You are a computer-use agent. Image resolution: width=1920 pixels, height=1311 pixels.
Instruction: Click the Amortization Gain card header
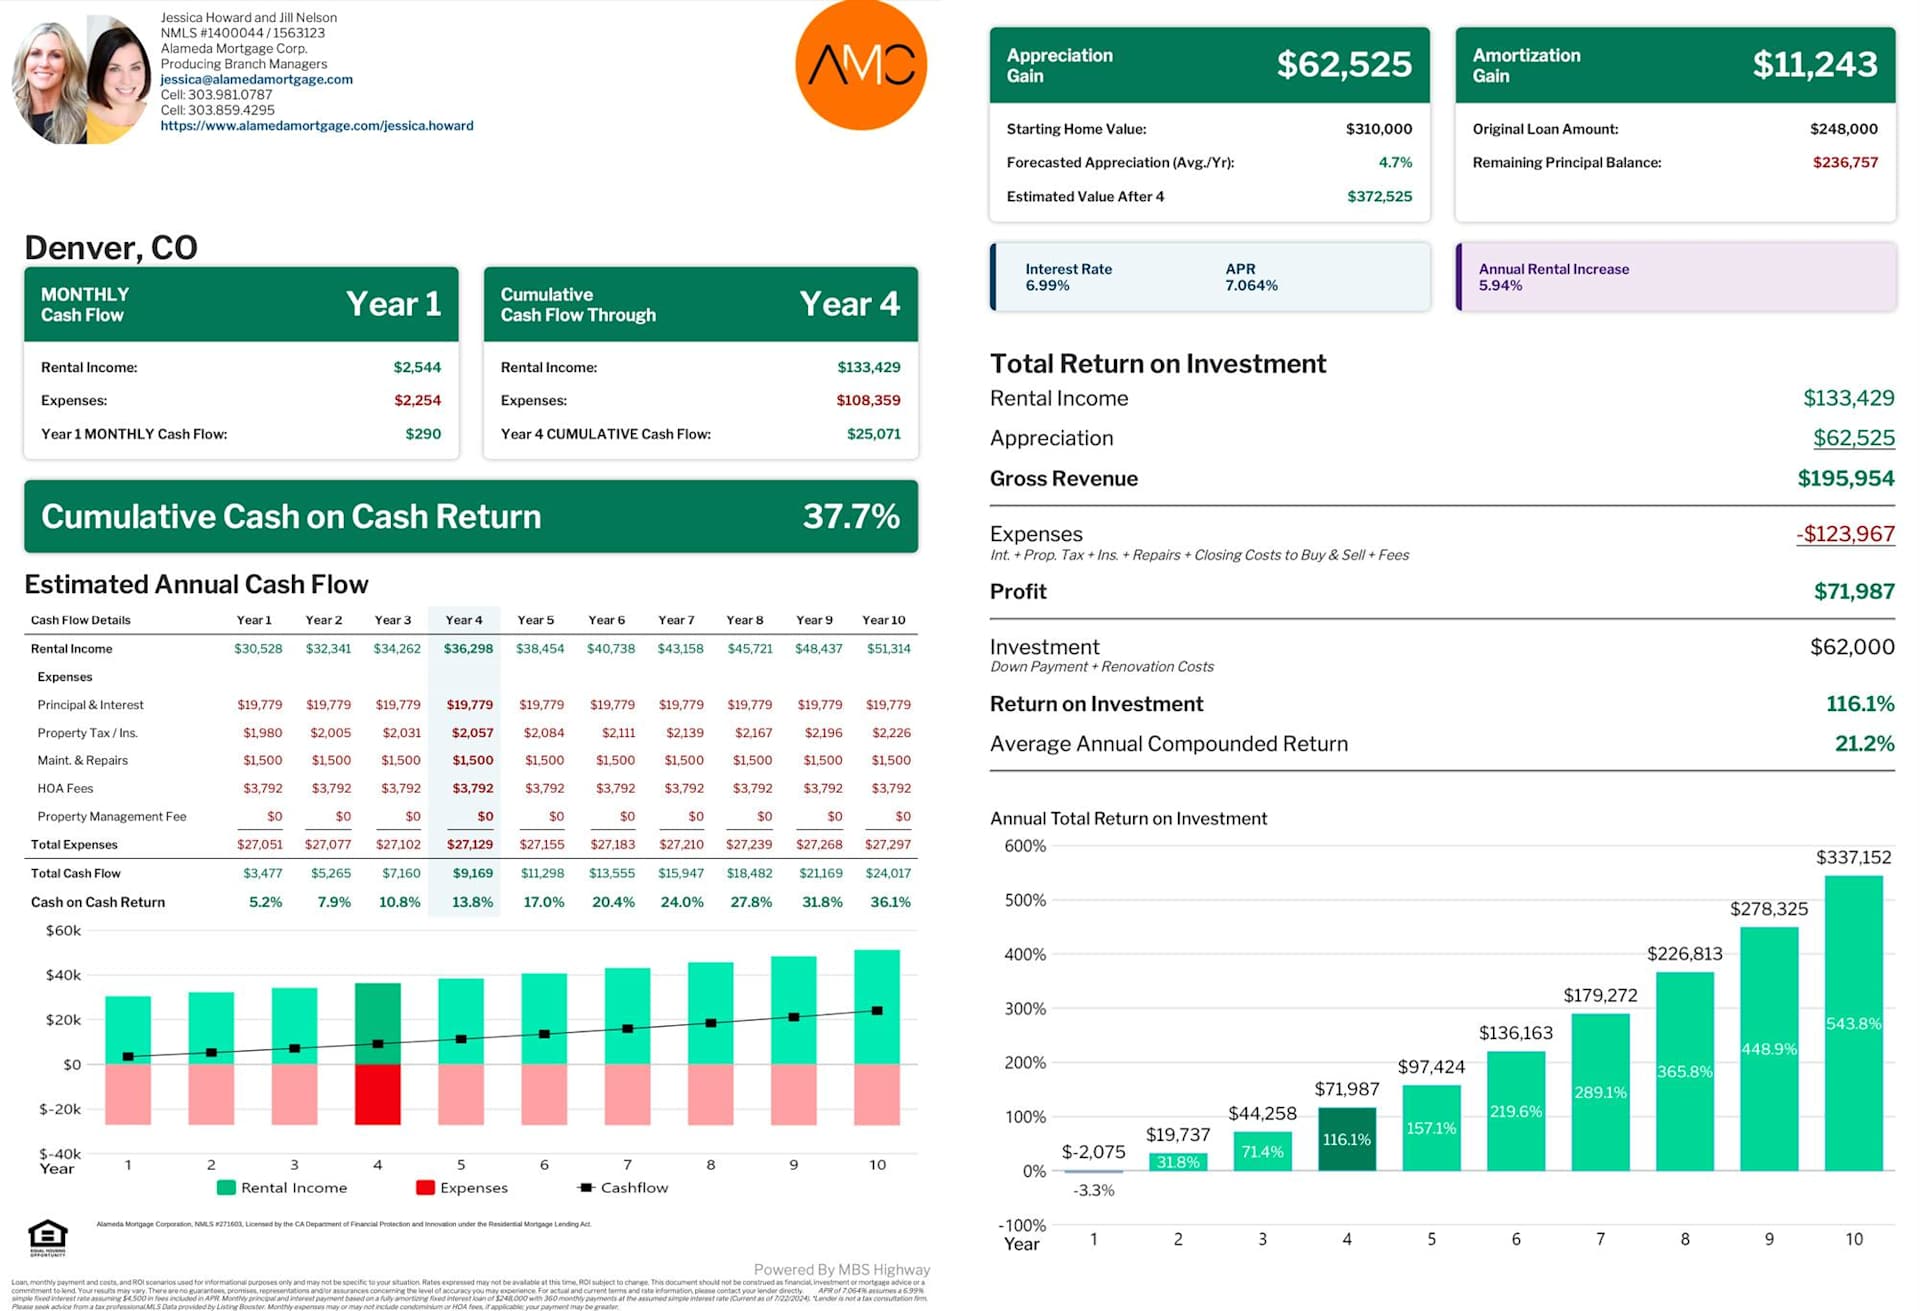coord(1674,65)
